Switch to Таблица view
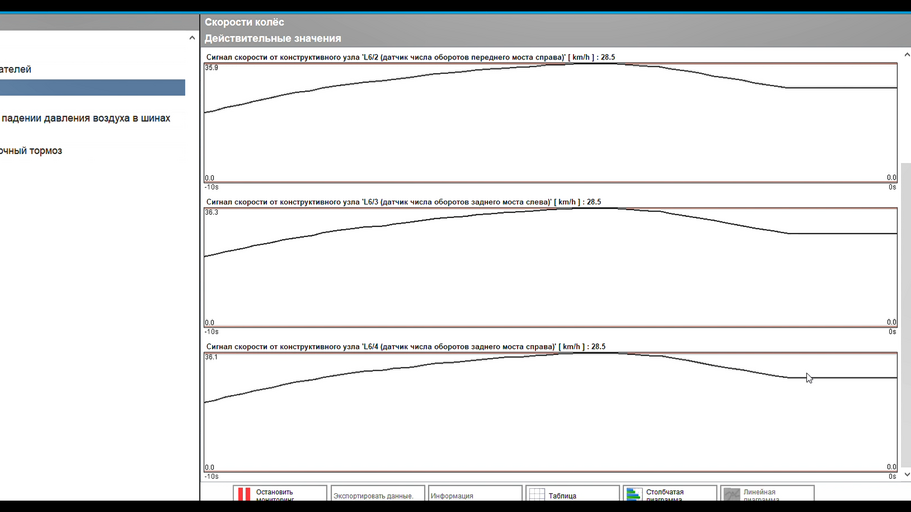The width and height of the screenshot is (911, 512). pos(572,494)
